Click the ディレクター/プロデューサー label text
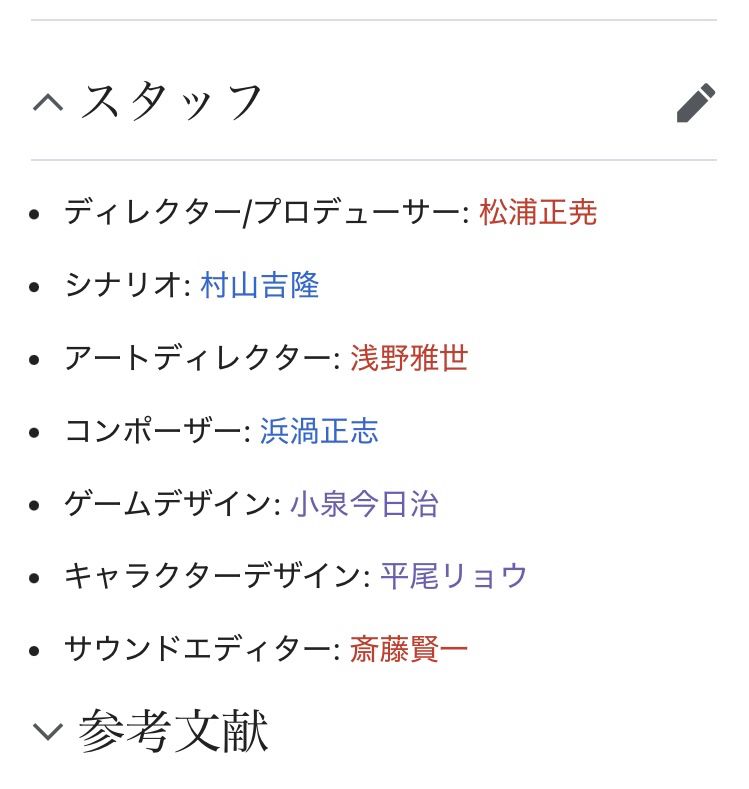Screen dimensions: 749x789 (263, 212)
